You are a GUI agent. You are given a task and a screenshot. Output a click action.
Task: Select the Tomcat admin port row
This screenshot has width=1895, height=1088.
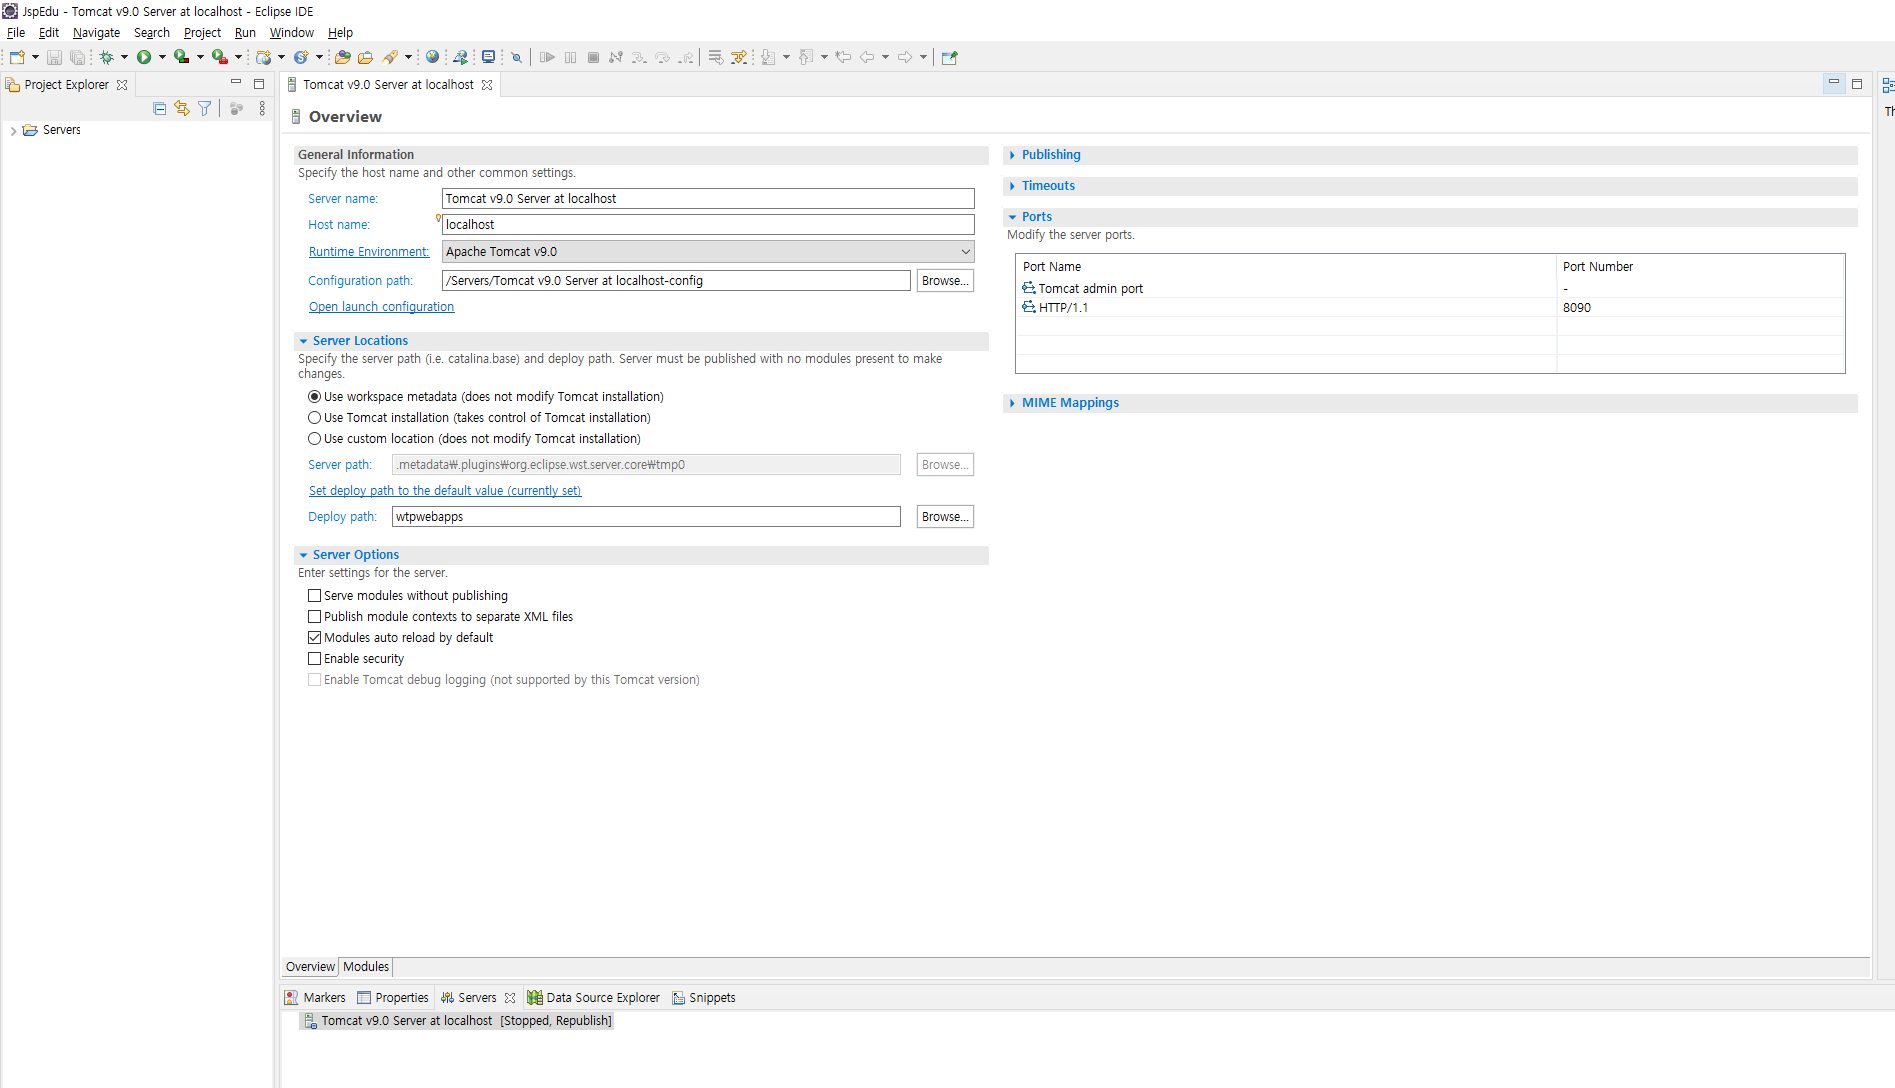coord(1430,289)
